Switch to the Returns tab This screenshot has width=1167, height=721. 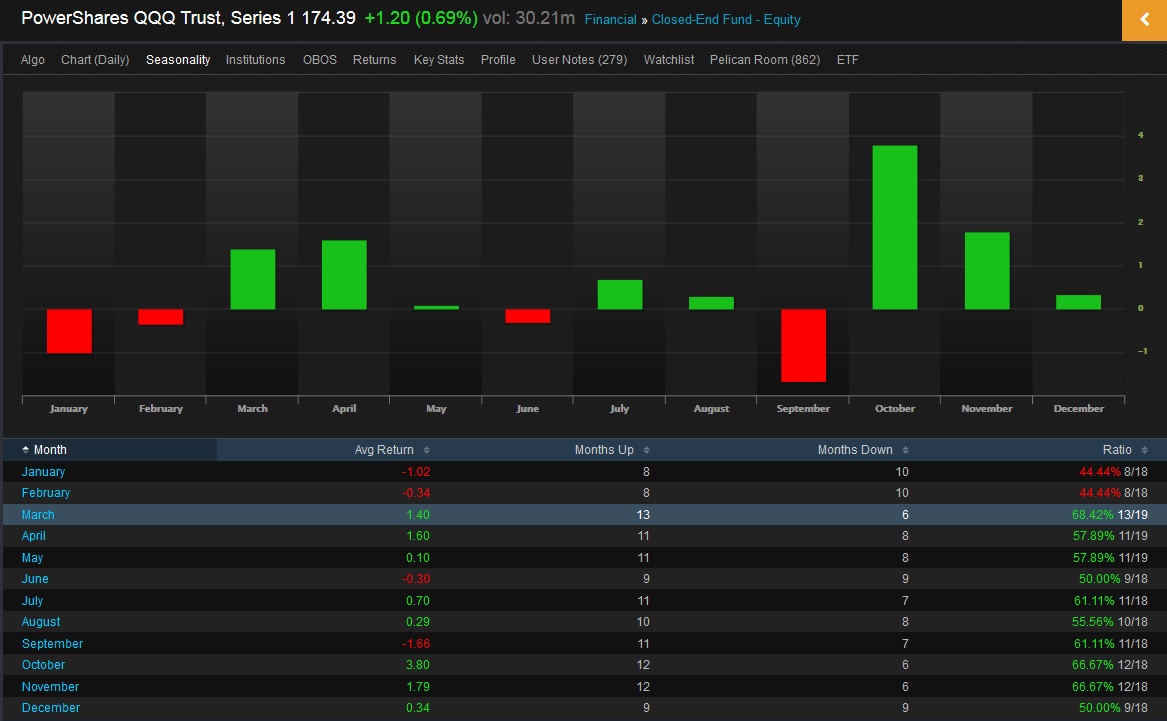point(374,60)
